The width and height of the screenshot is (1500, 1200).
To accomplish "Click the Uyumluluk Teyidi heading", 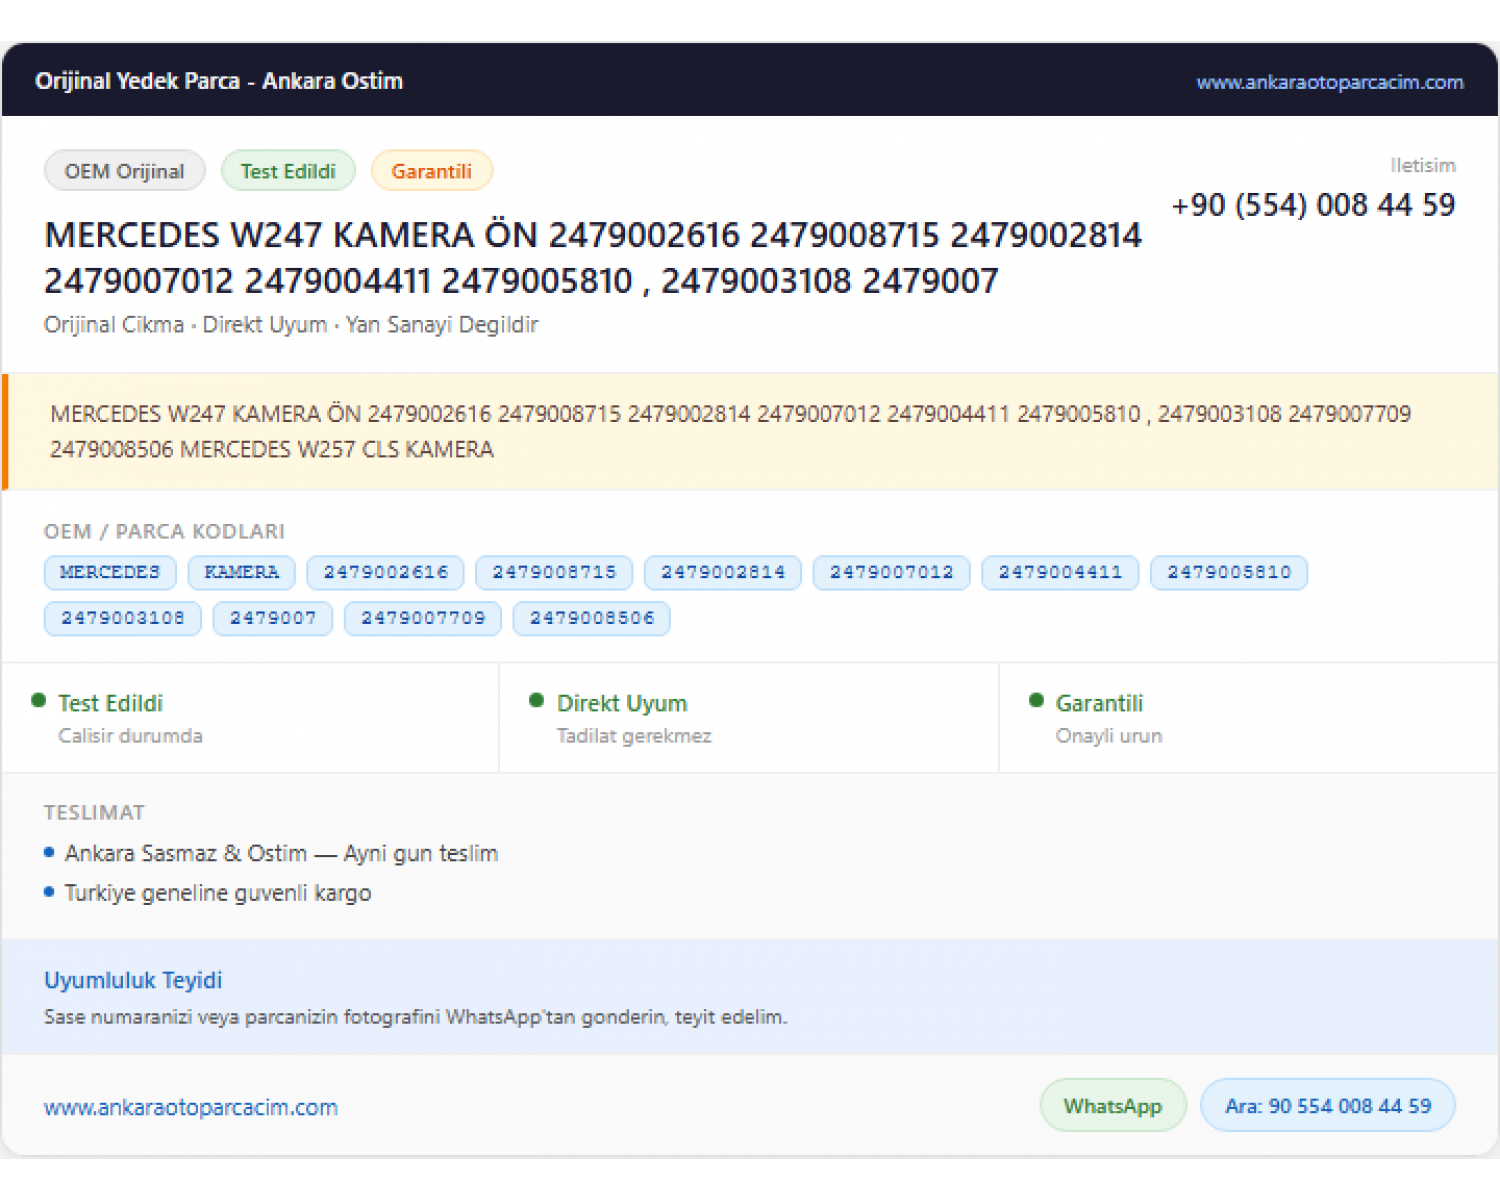I will pos(133,980).
